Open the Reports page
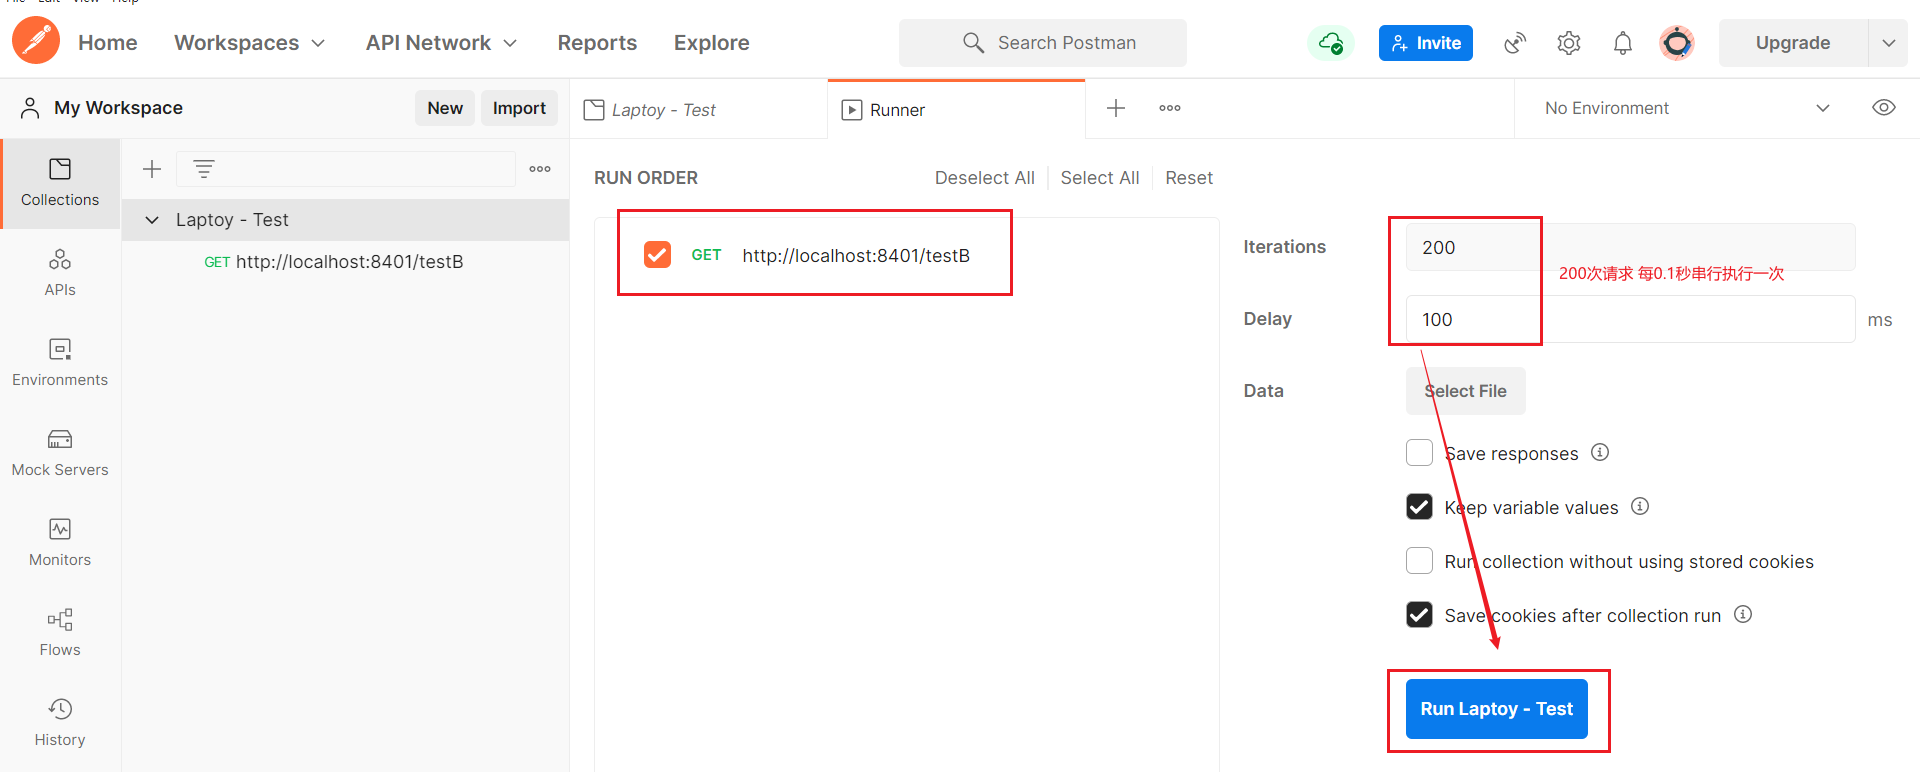This screenshot has height=772, width=1920. tap(597, 43)
